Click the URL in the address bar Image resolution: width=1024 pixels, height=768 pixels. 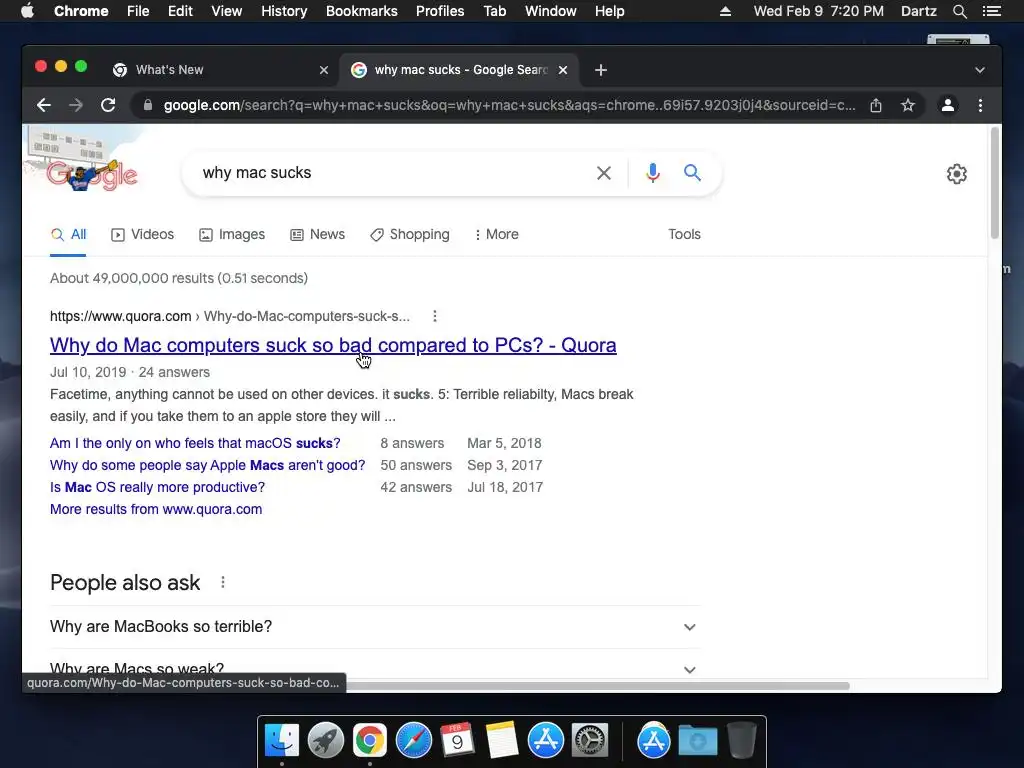tap(509, 105)
